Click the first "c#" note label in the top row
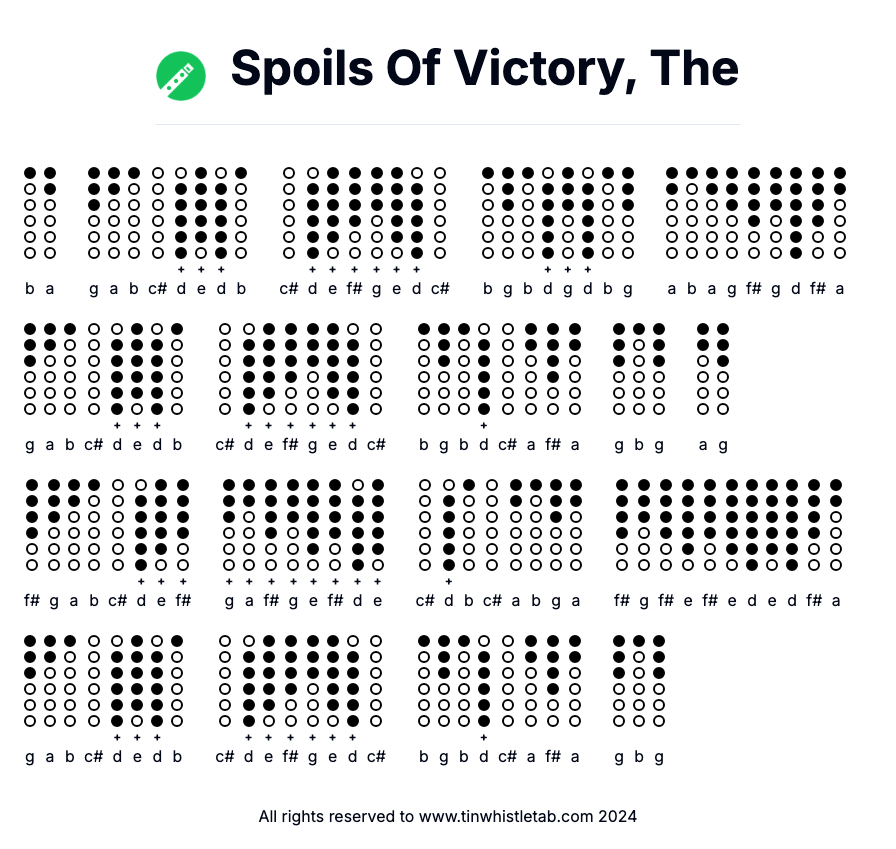Screen dimensions: 896x849 [x=157, y=289]
